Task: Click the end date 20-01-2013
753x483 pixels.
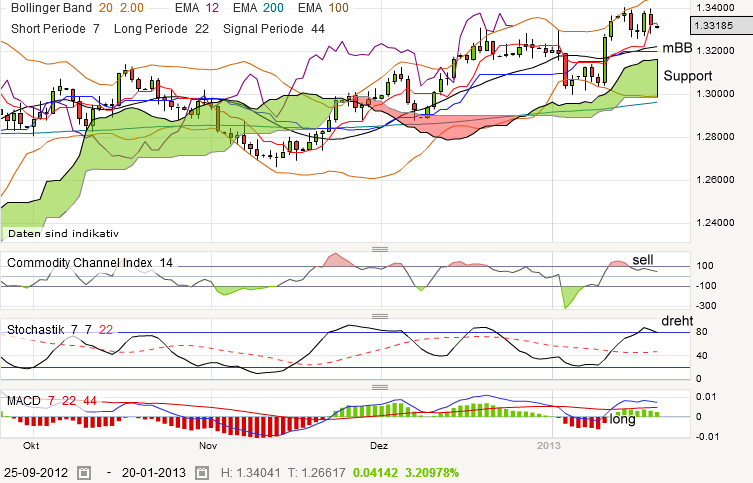Action: (154, 473)
